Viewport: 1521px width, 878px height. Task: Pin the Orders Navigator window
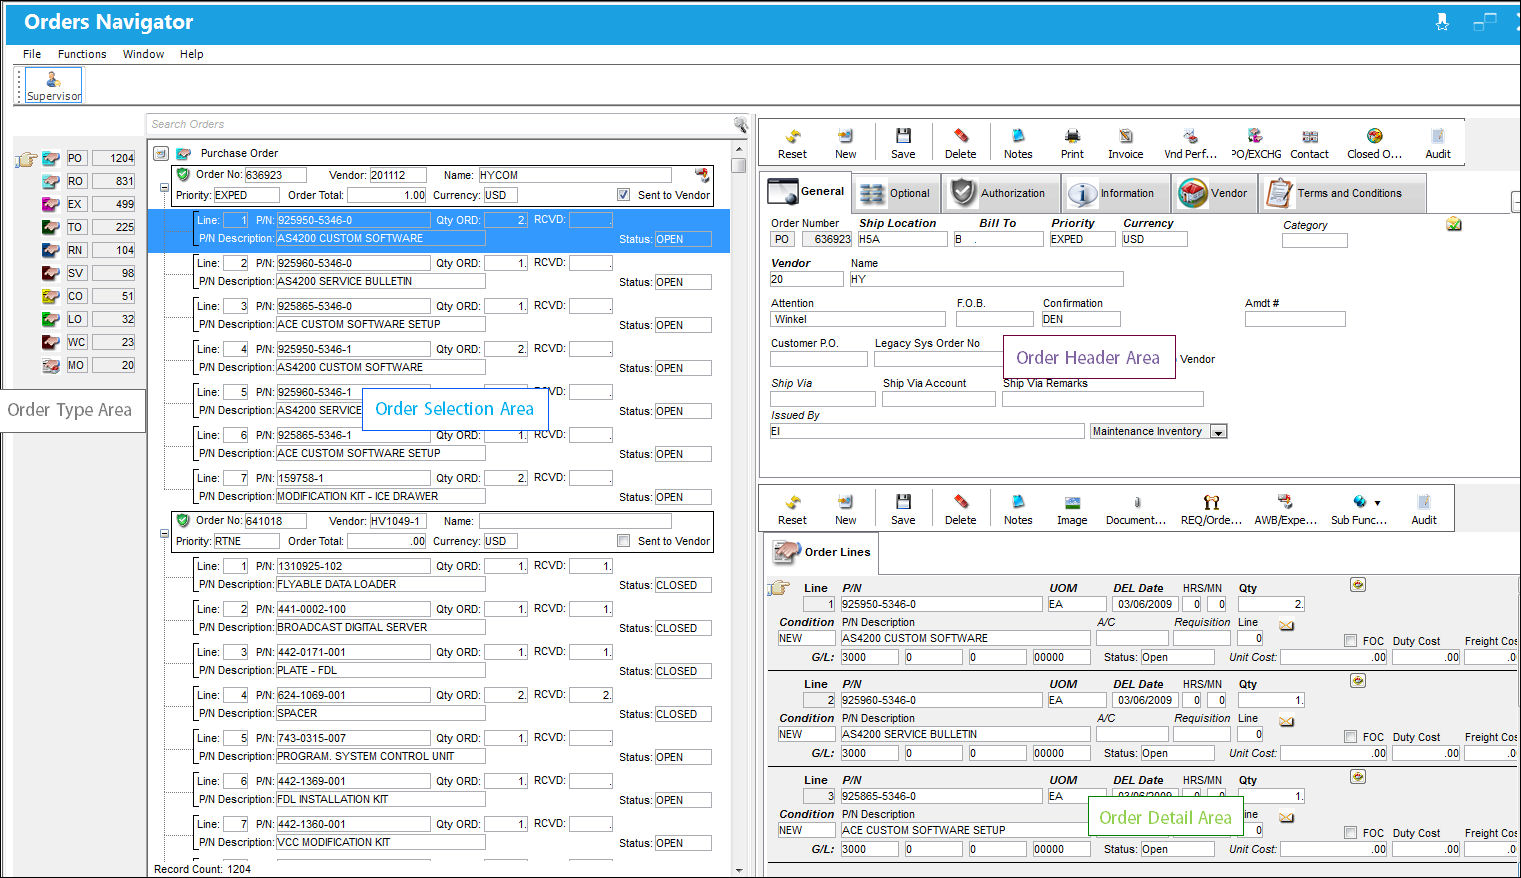pyautogui.click(x=1442, y=21)
